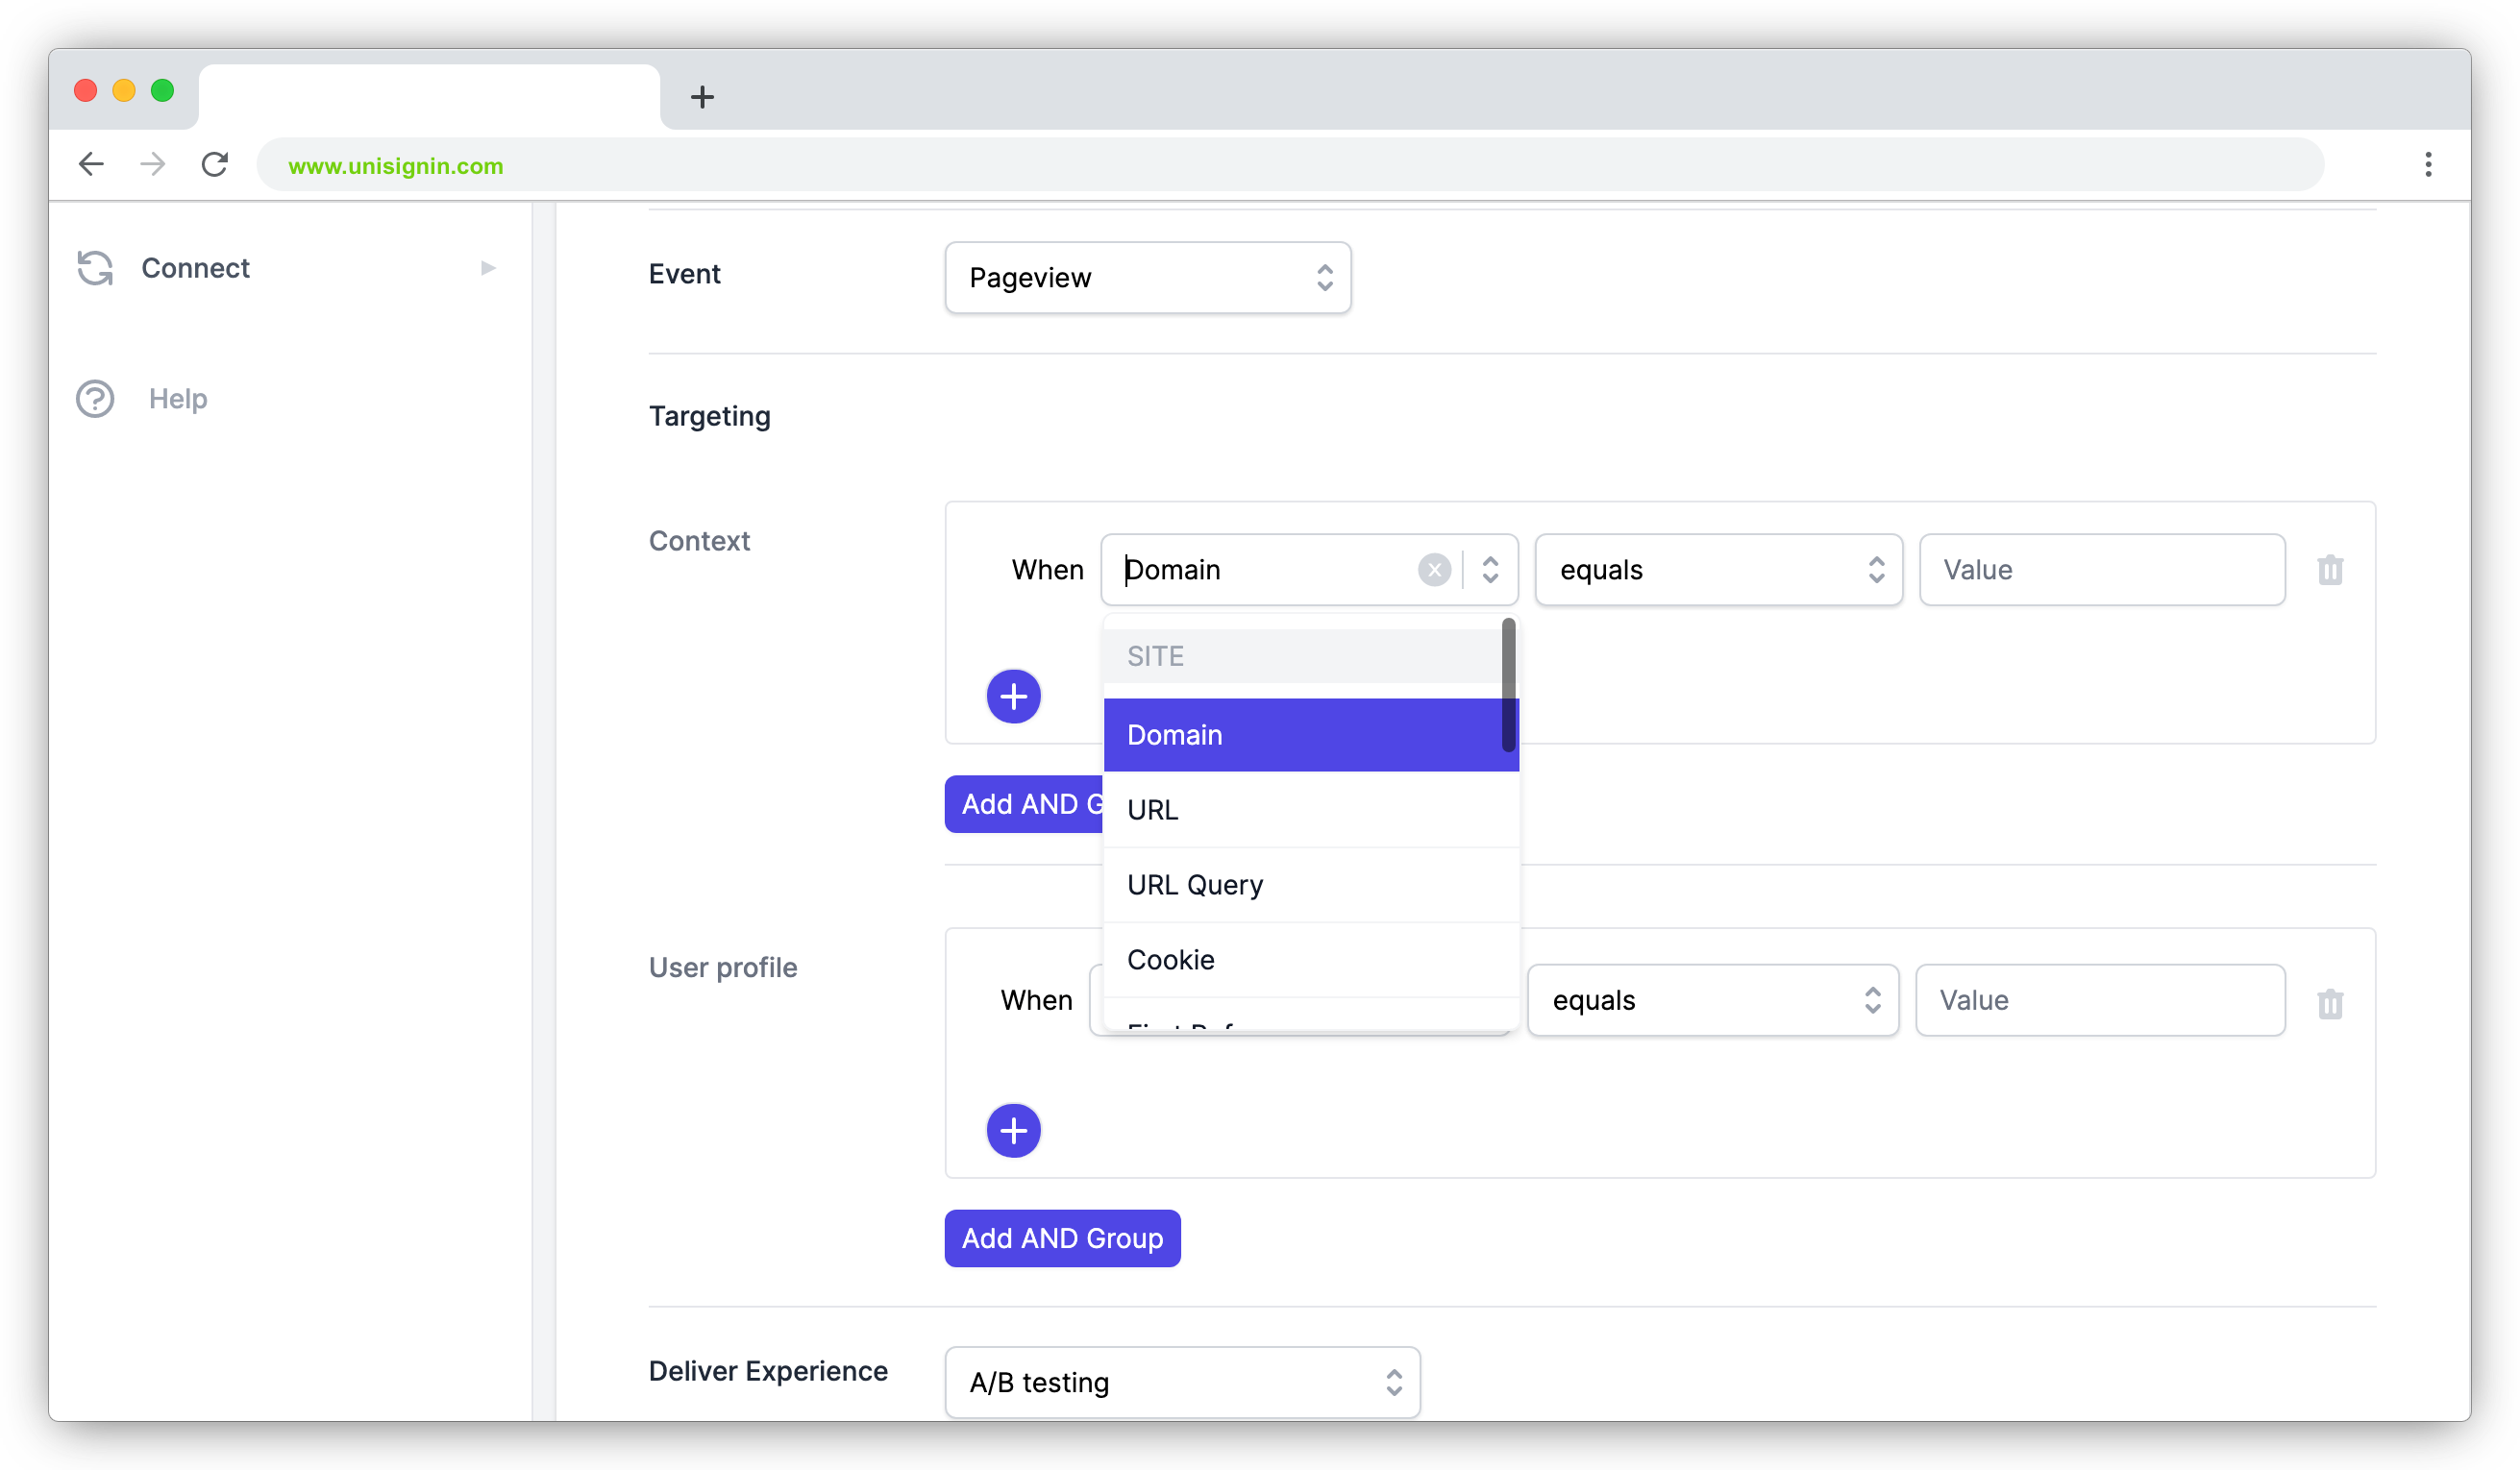This screenshot has height=1470, width=2520.
Task: Select Cookie from the attribute list
Action: (1170, 959)
